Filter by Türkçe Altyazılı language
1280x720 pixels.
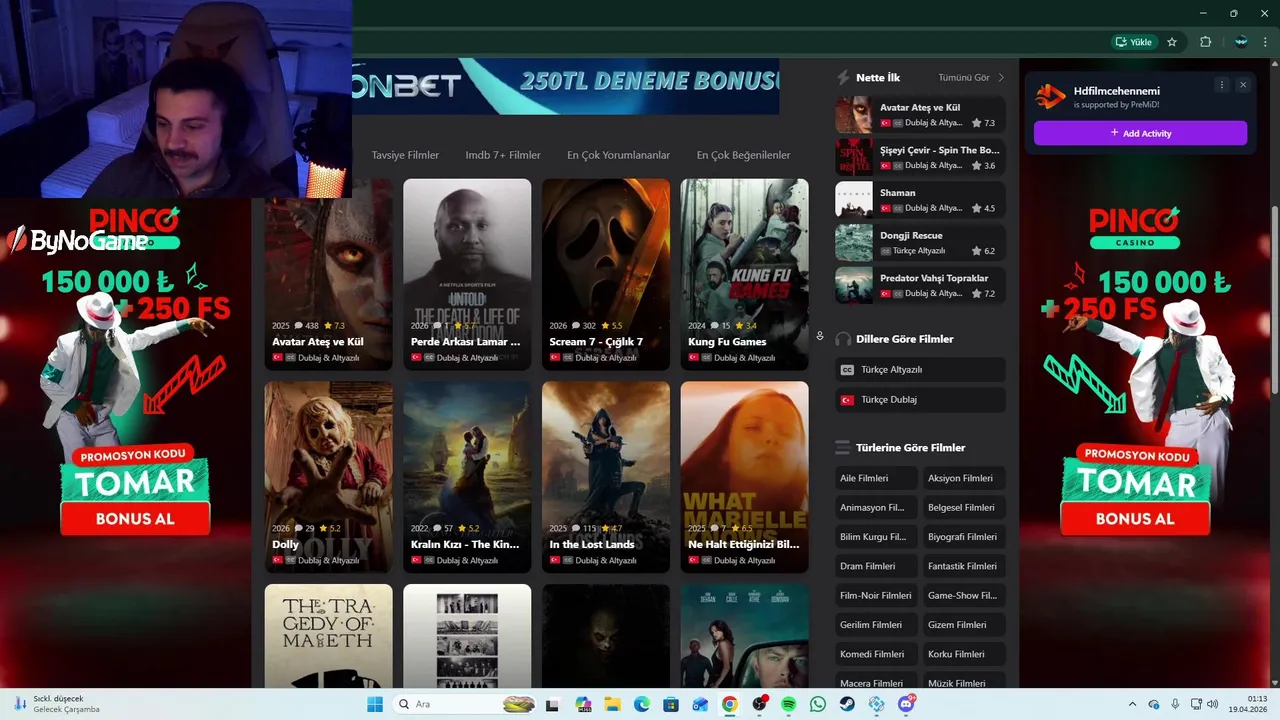click(x=920, y=369)
